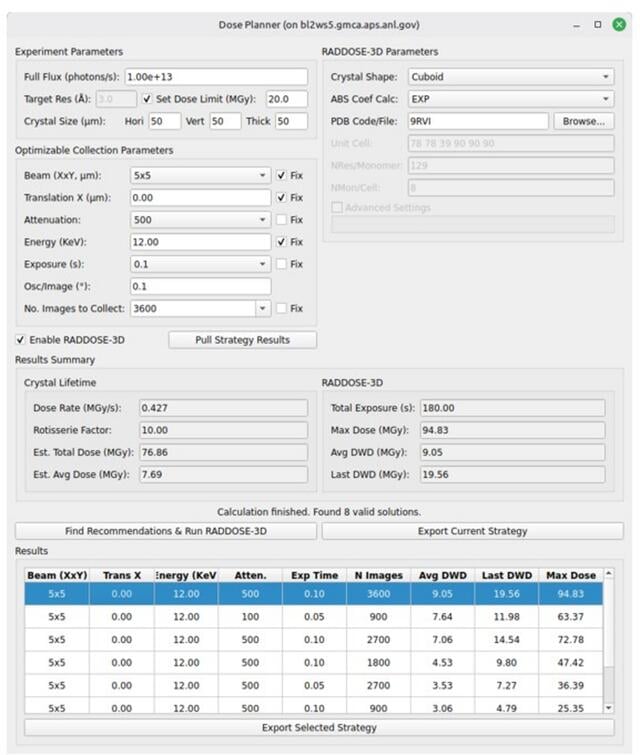
Task: Check Fix for Exposure
Action: (281, 264)
